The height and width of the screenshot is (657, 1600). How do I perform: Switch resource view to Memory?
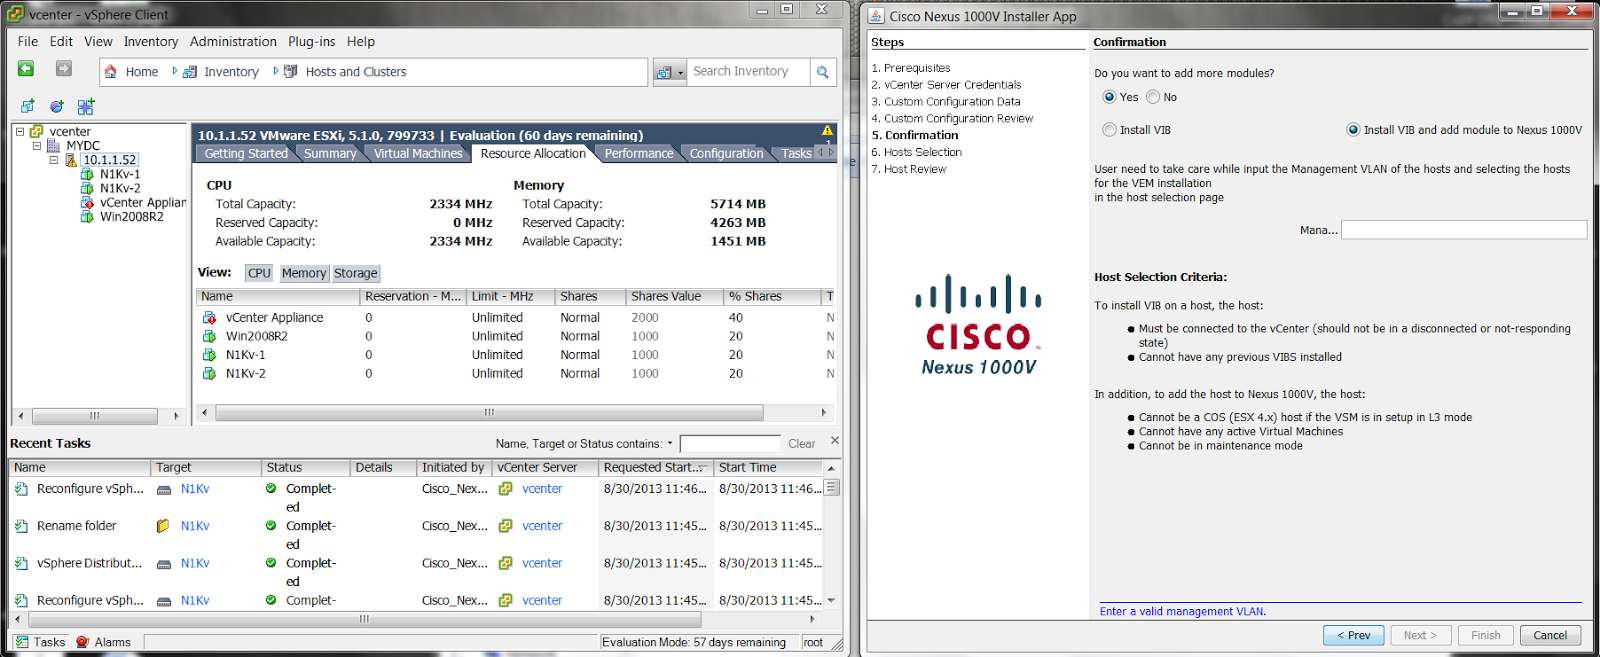304,273
